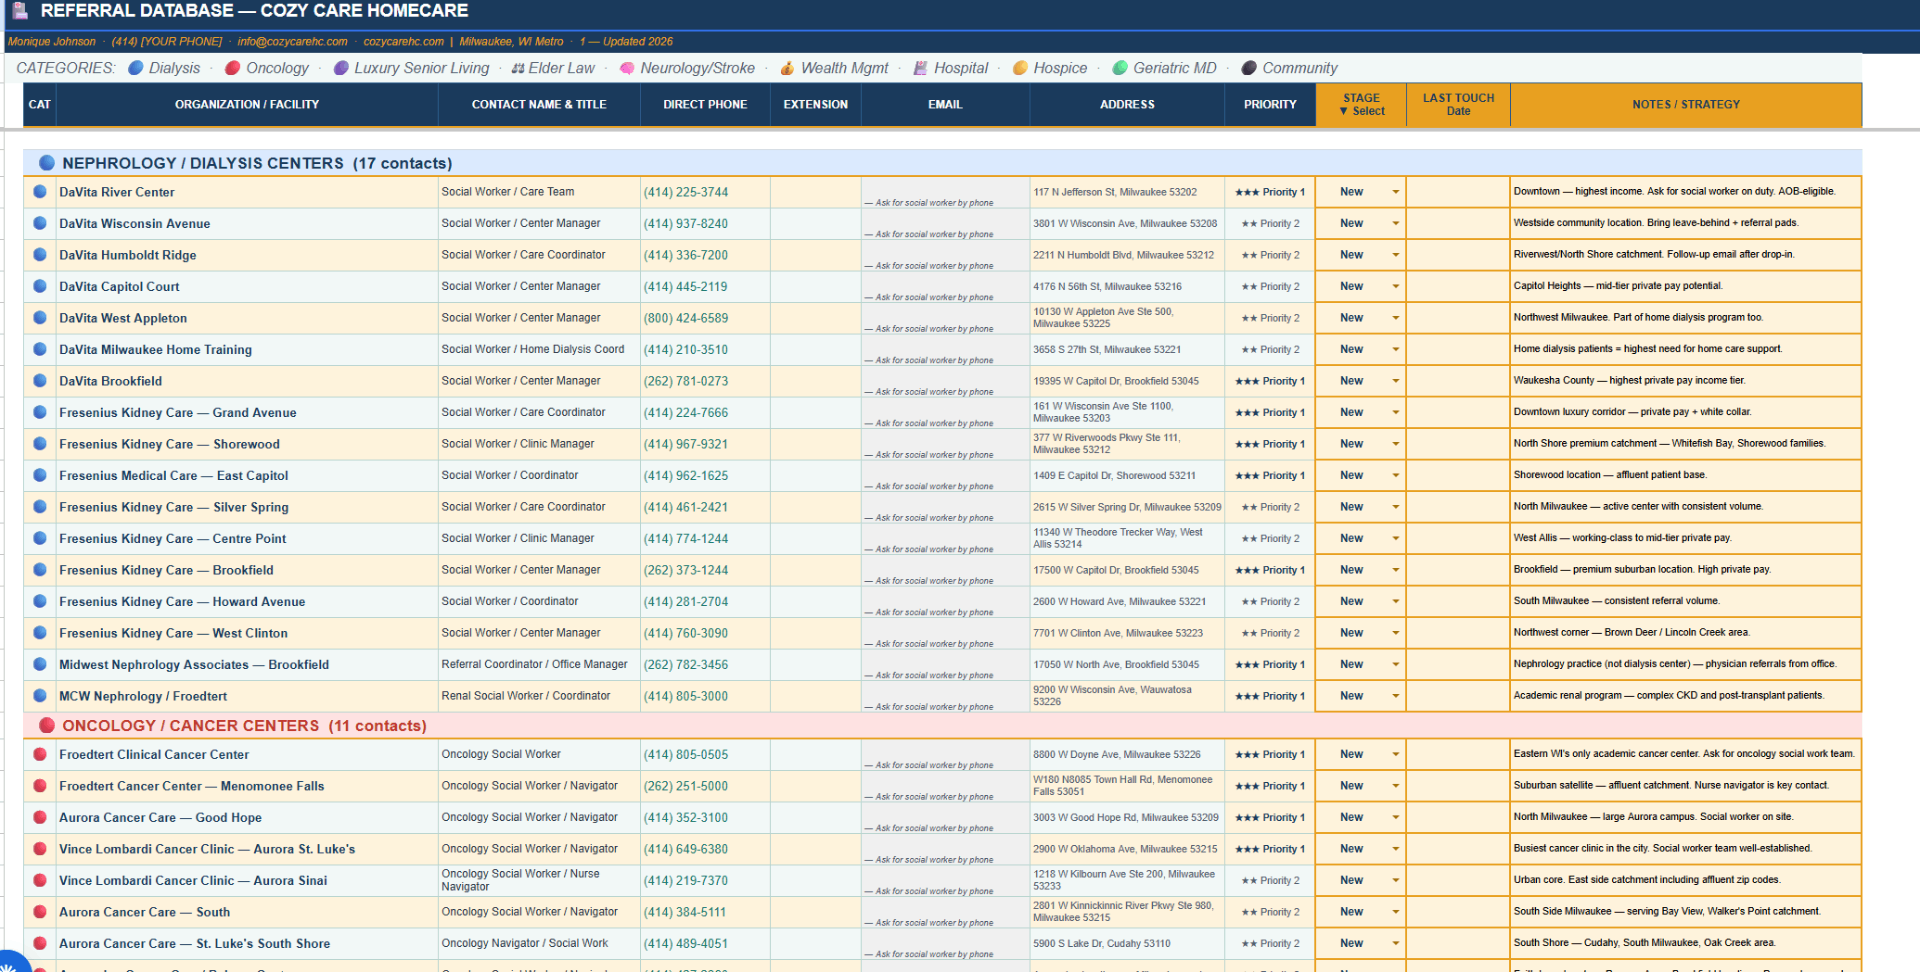The height and width of the screenshot is (972, 1920).
Task: Select the Organization / Facility column header
Action: [247, 104]
